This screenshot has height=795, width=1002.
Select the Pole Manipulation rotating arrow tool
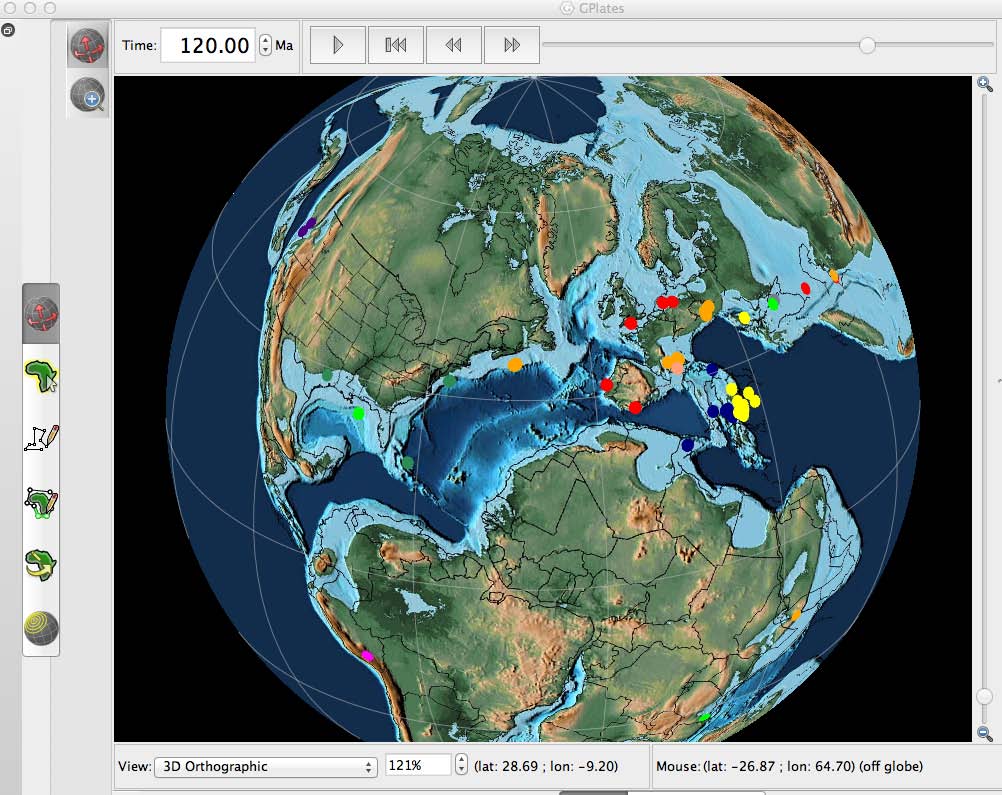[x=41, y=565]
